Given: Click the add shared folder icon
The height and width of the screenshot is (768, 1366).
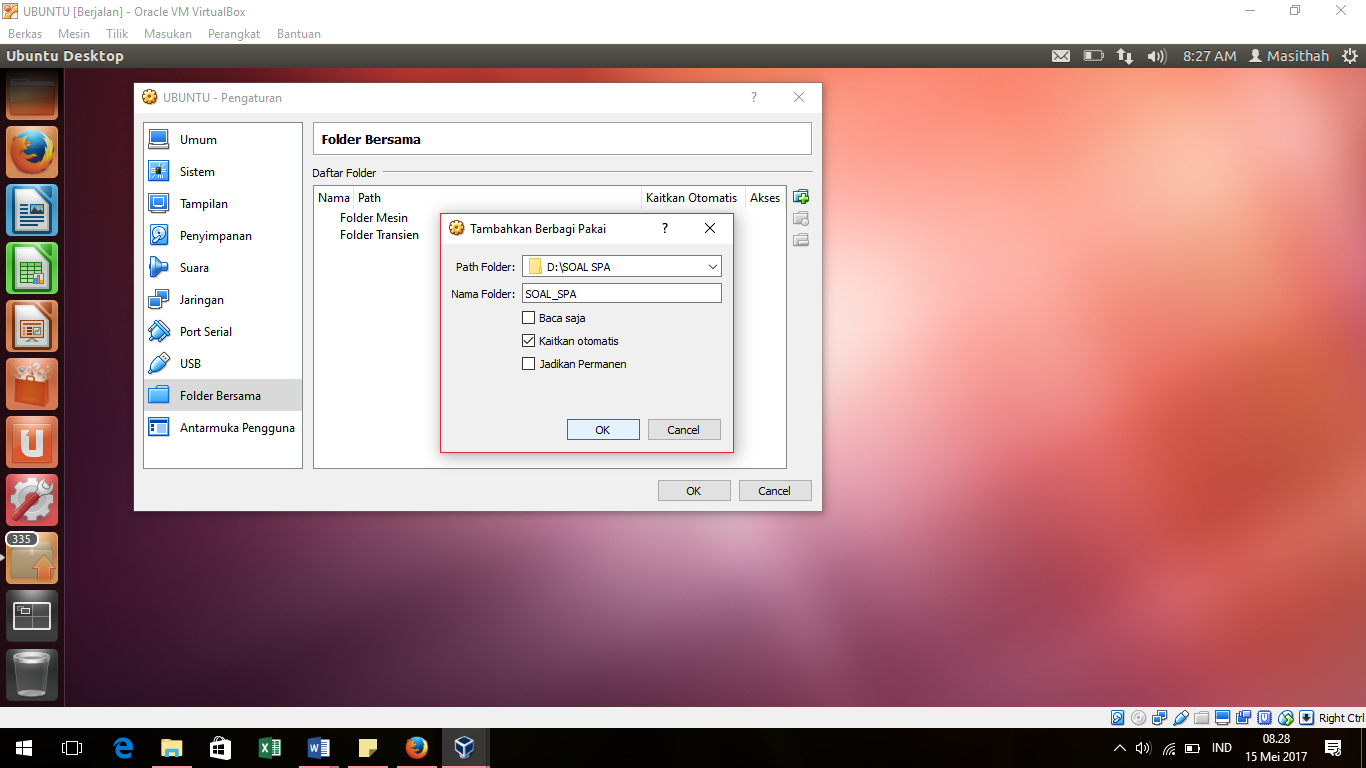Looking at the screenshot, I should (801, 197).
